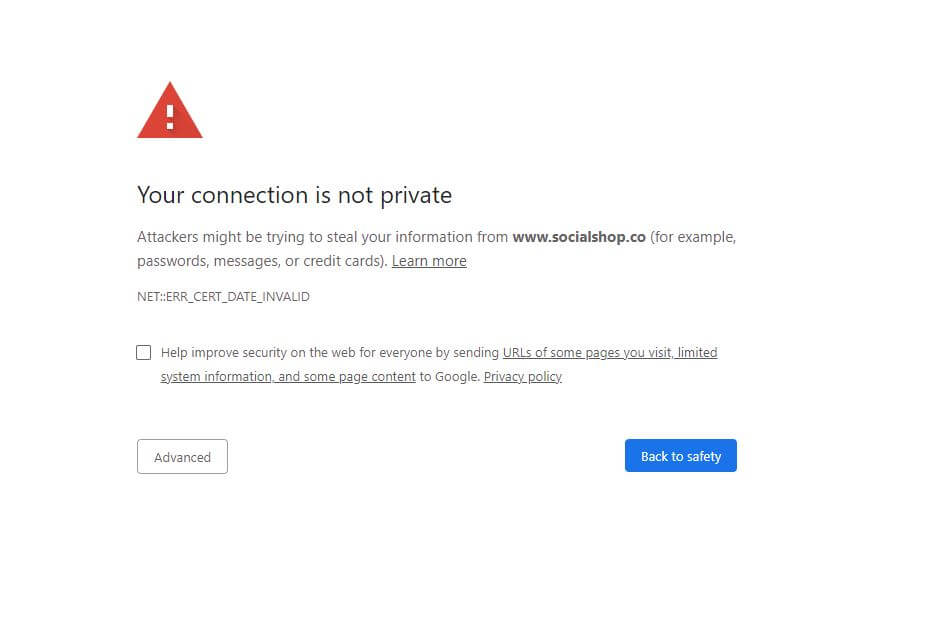Click the red warning triangle icon

coord(170,111)
